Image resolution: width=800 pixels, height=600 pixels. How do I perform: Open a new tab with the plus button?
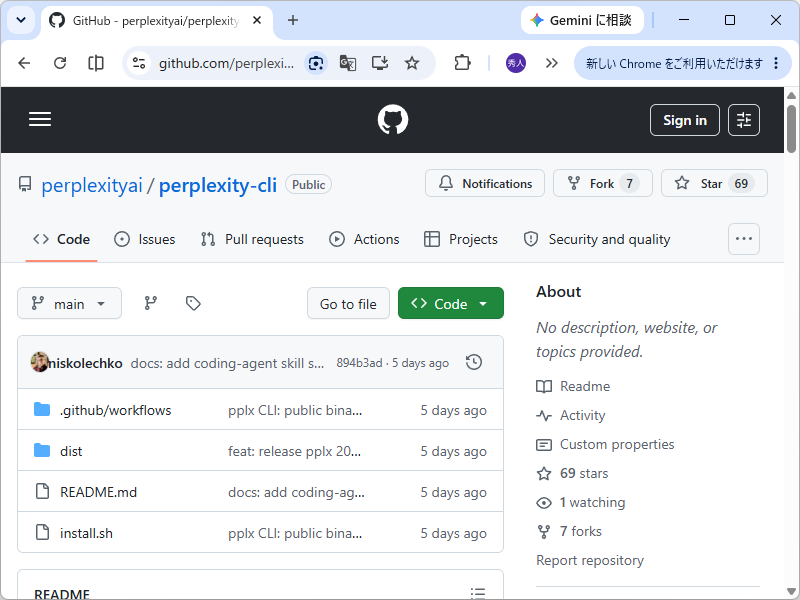pos(293,20)
